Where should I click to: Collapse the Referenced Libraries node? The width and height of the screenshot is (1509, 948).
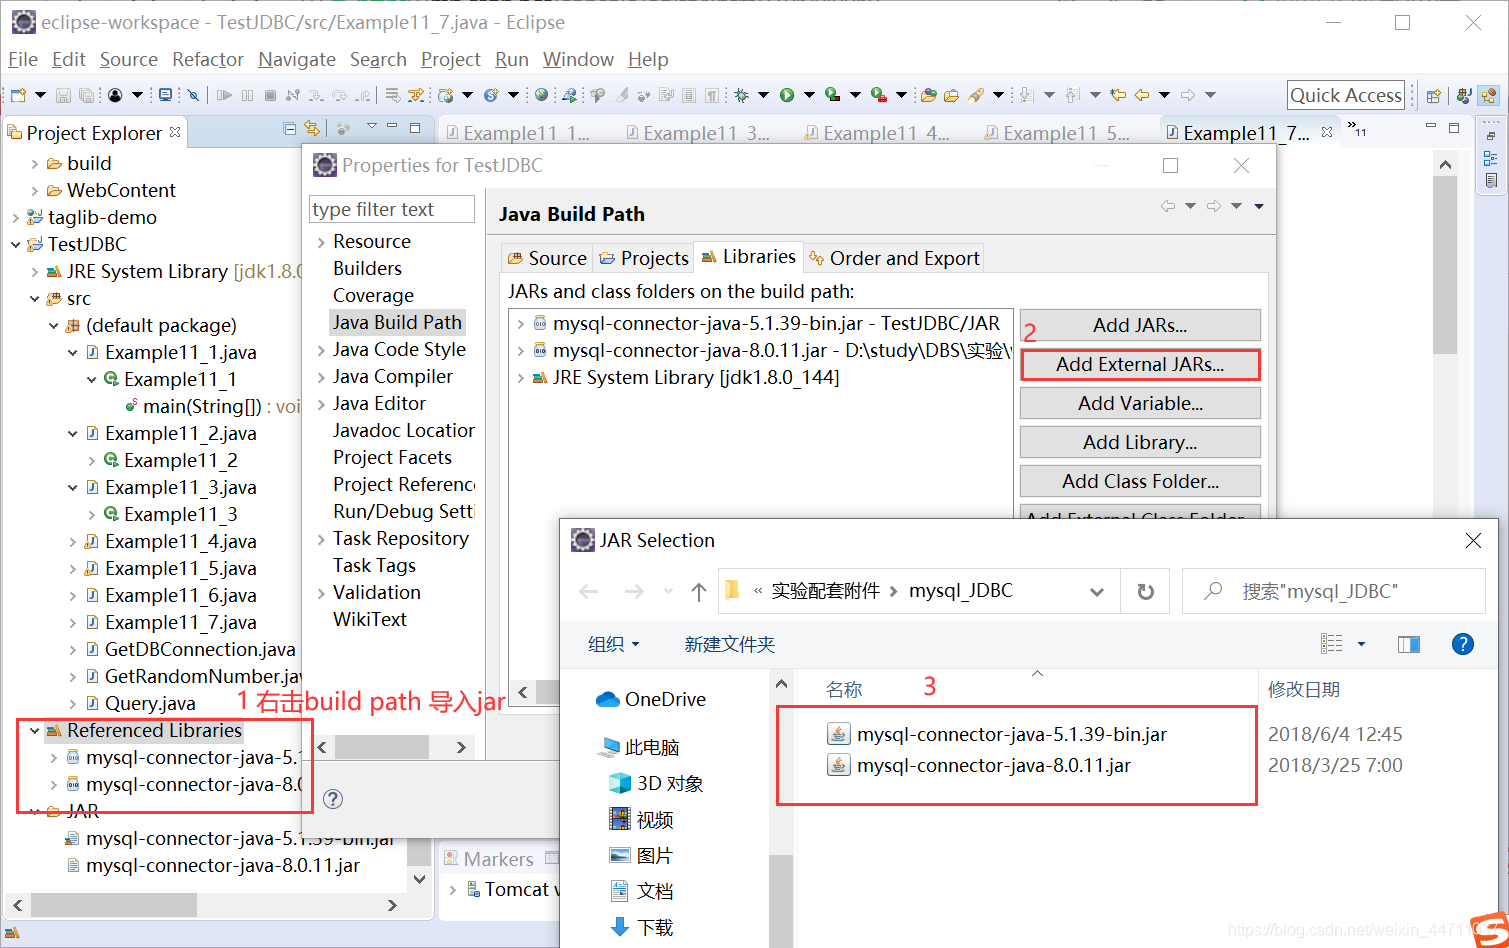coord(35,731)
